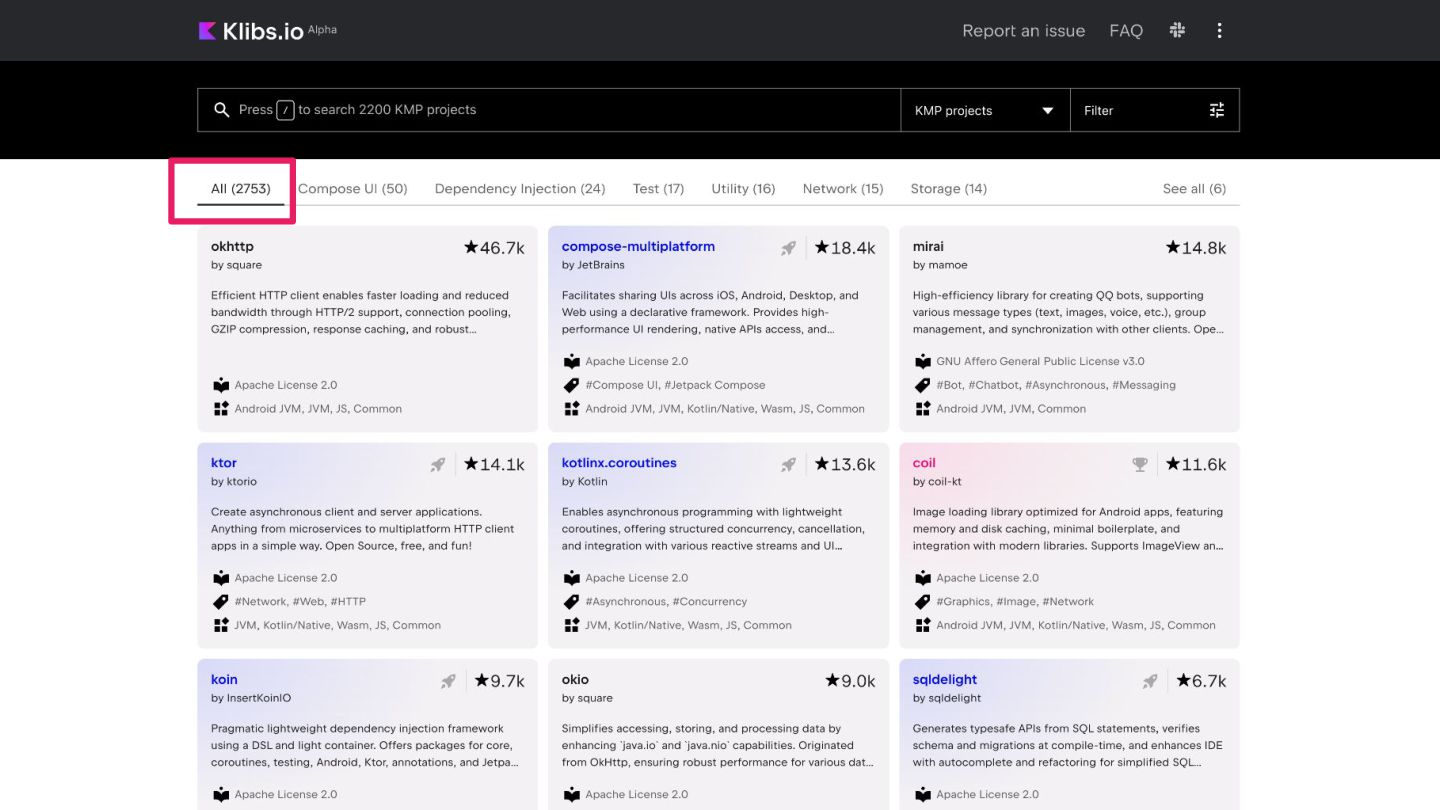
Task: Focus the search KMP projects field
Action: tap(549, 110)
